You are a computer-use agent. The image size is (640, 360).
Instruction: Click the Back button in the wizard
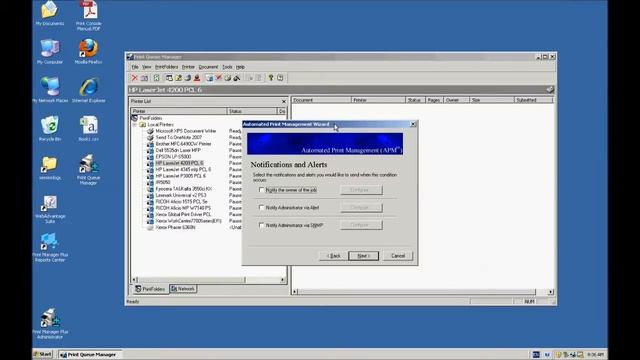333,256
